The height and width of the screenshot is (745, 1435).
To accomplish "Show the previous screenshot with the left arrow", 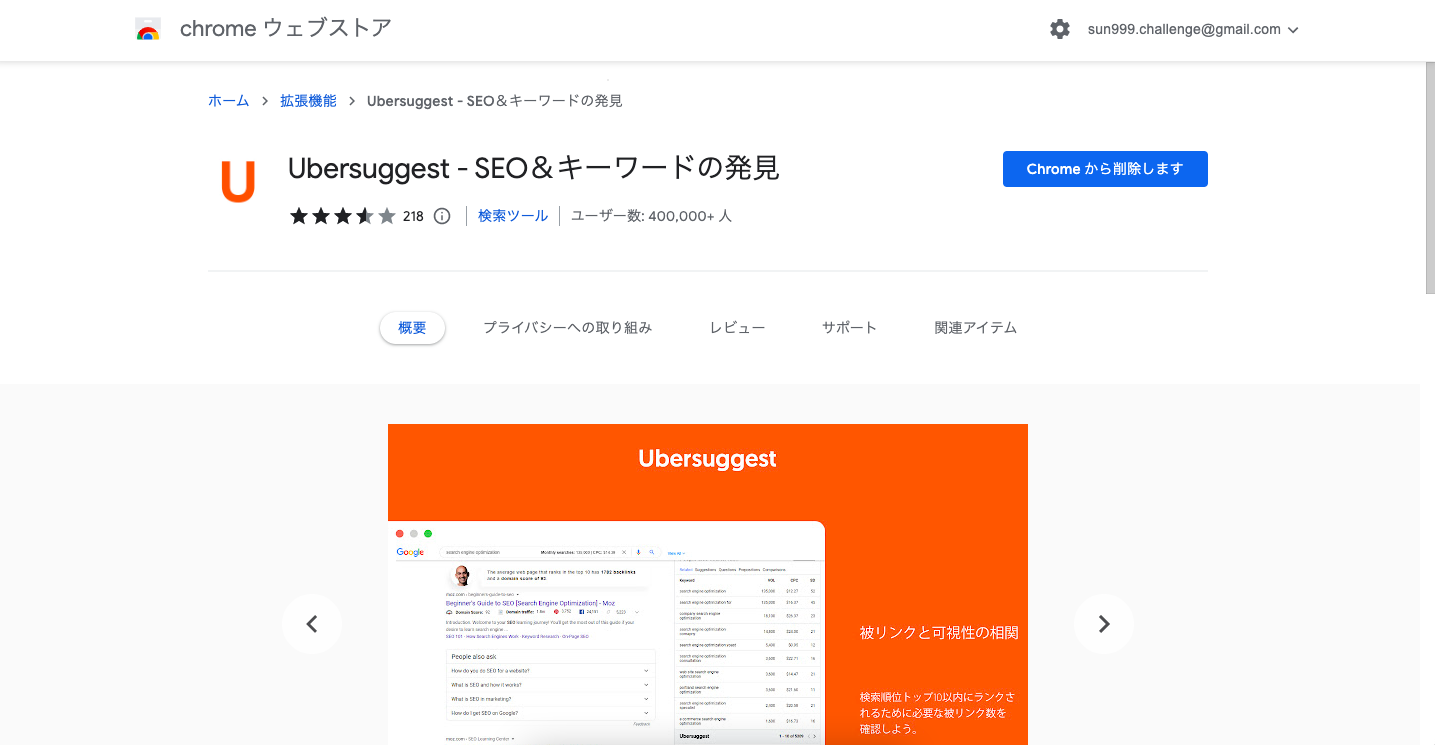I will 312,624.
